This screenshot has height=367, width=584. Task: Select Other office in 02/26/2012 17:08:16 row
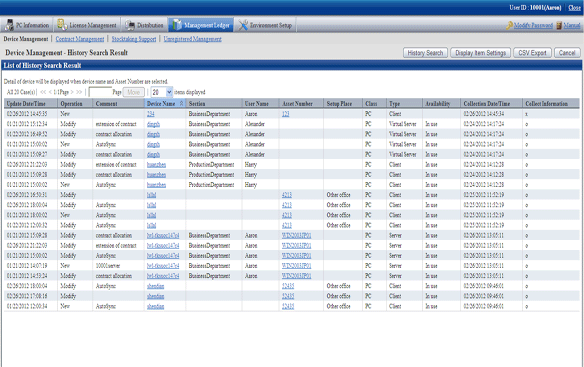tap(339, 296)
